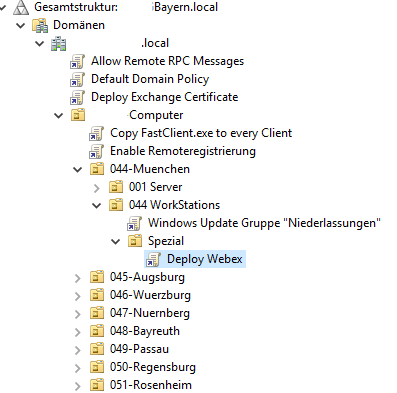
Task: Select the Domänen label
Action: [x=79, y=25]
